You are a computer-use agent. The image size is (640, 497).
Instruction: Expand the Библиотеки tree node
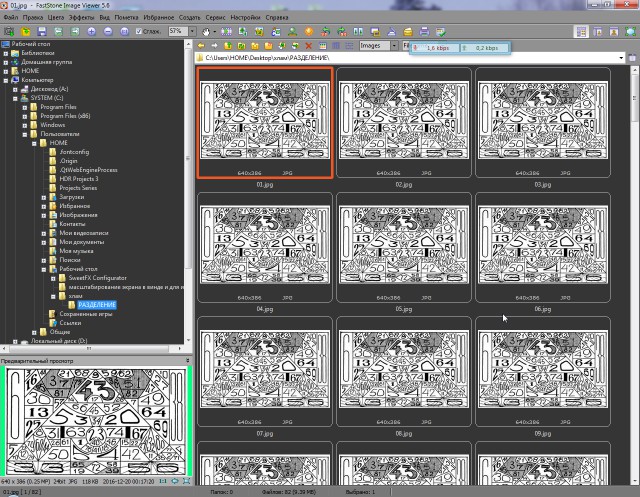click(x=6, y=53)
